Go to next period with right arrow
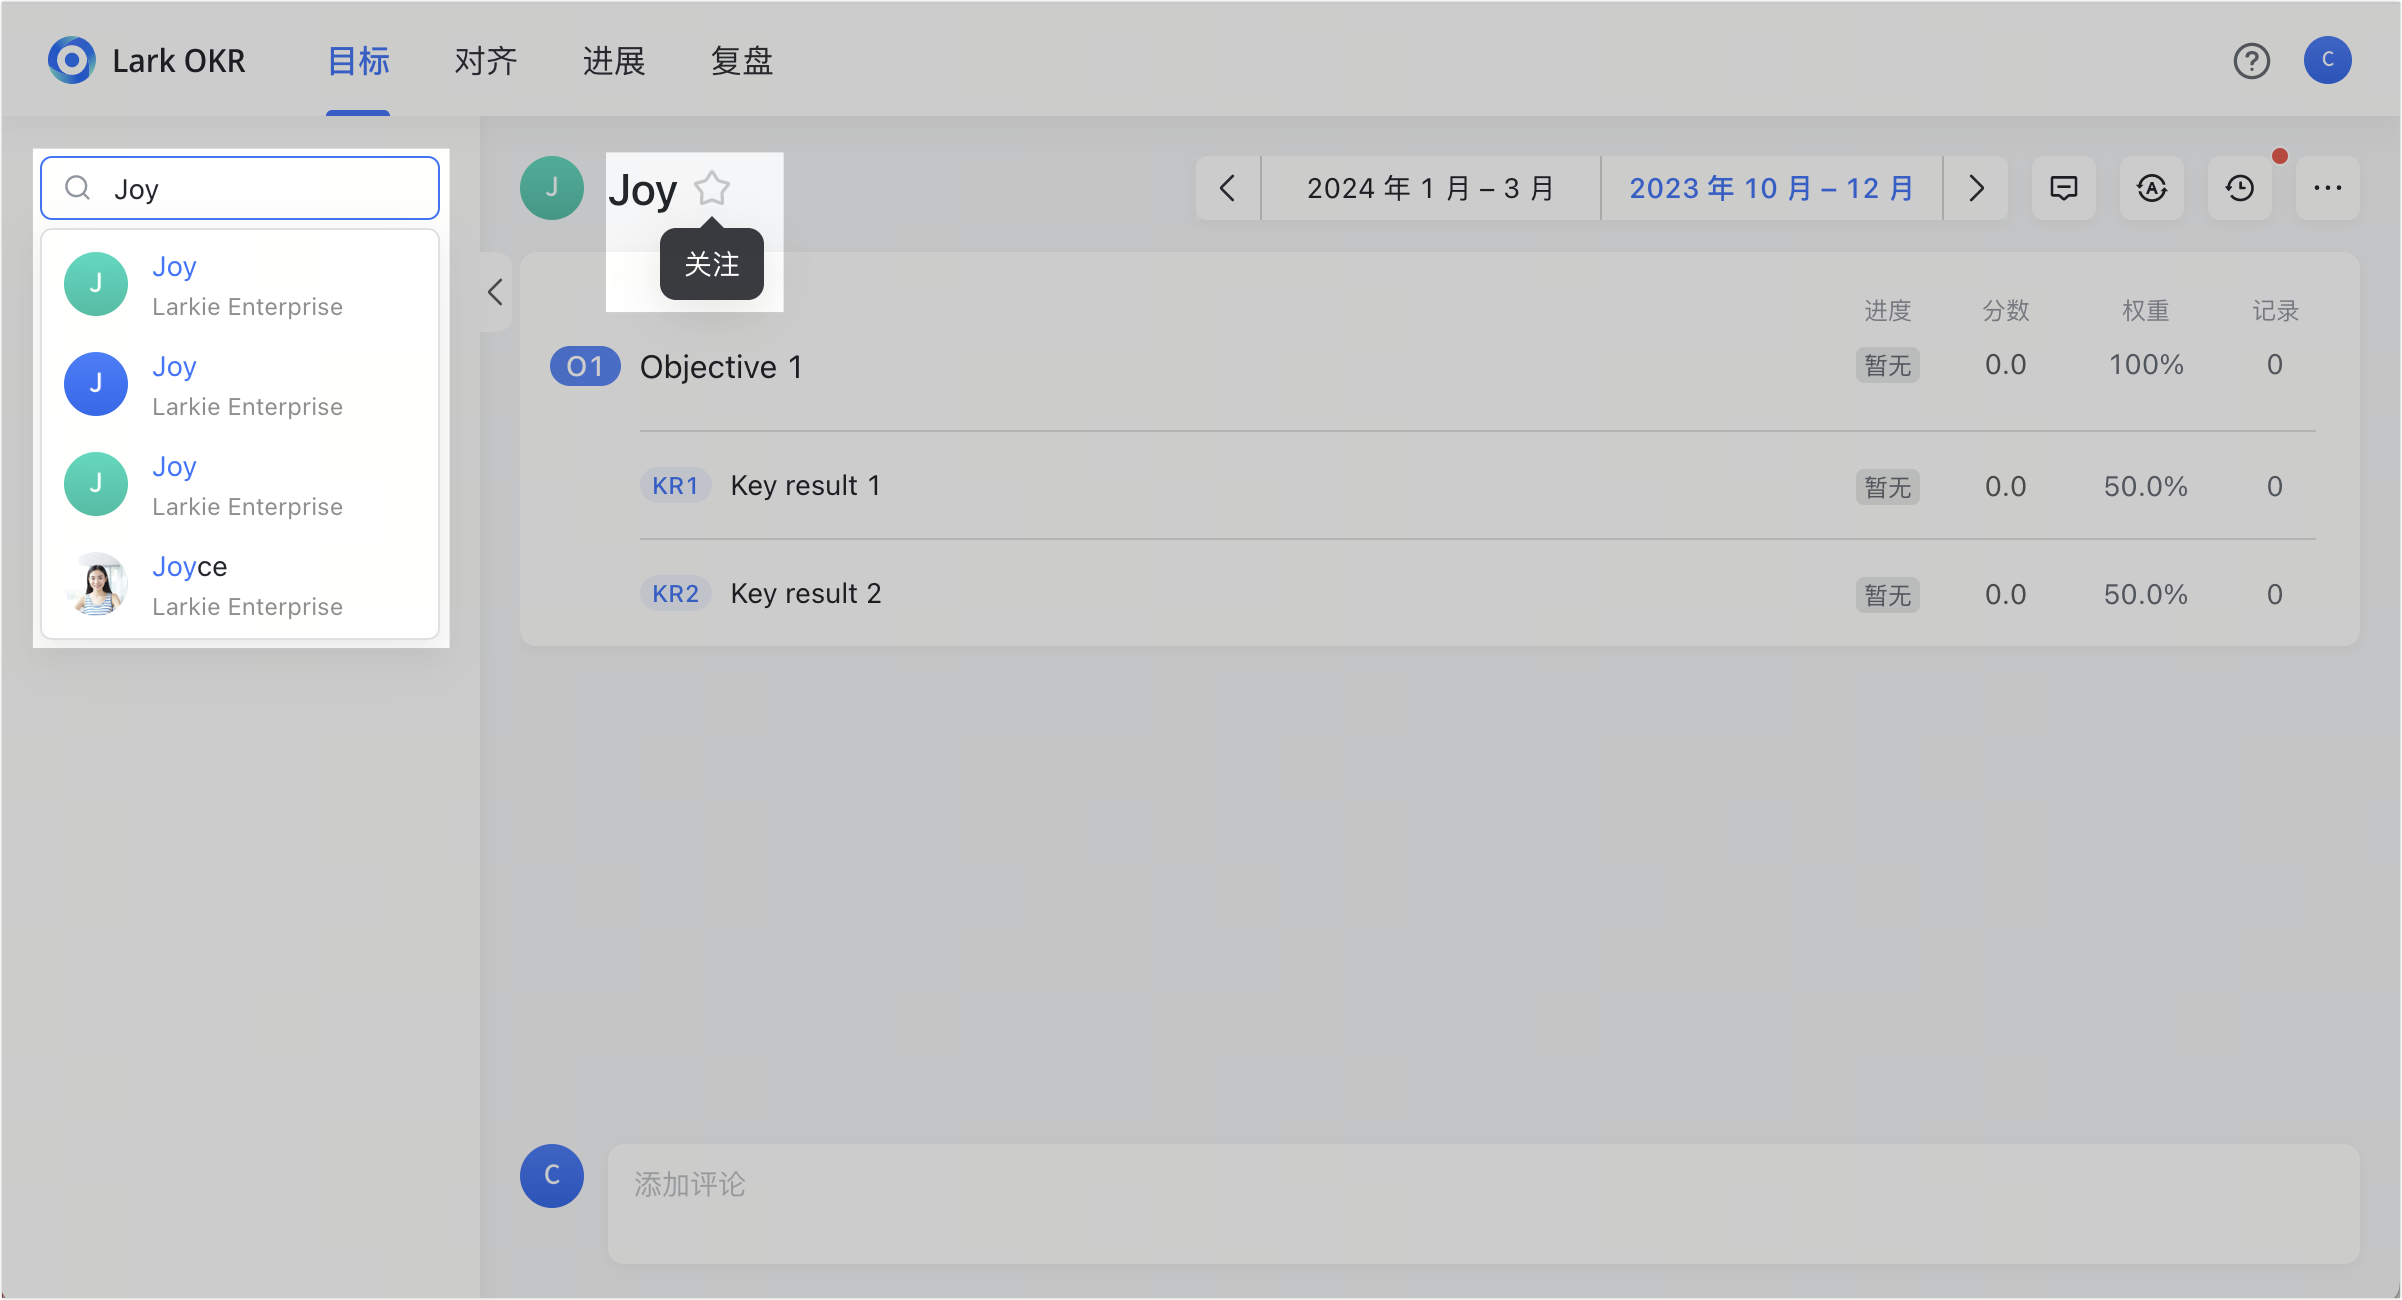 (1976, 188)
